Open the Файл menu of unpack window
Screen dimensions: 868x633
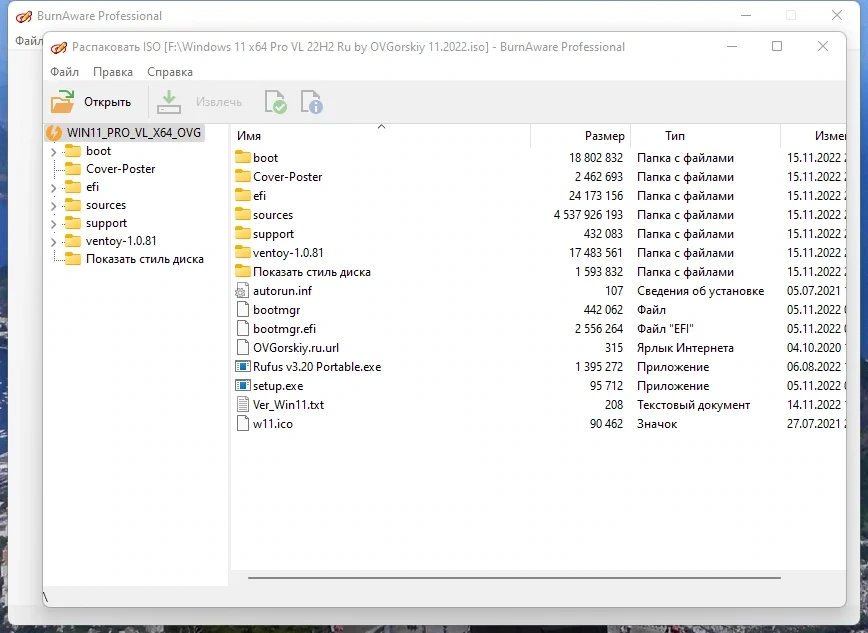[x=64, y=72]
